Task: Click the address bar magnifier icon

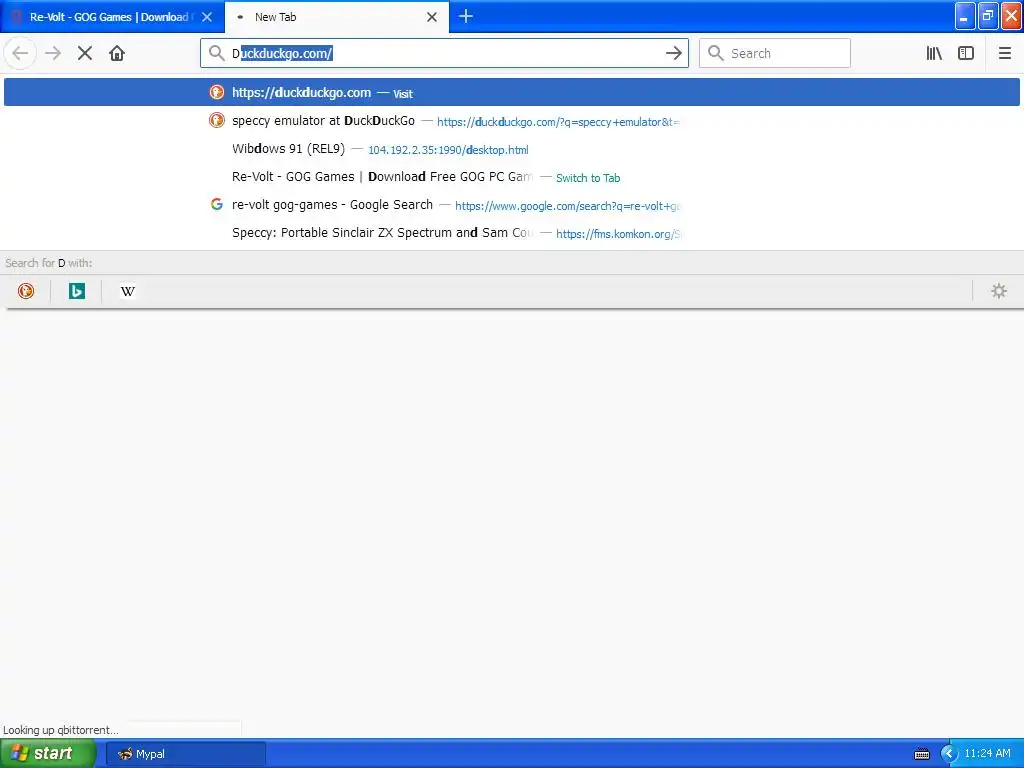Action: click(217, 53)
